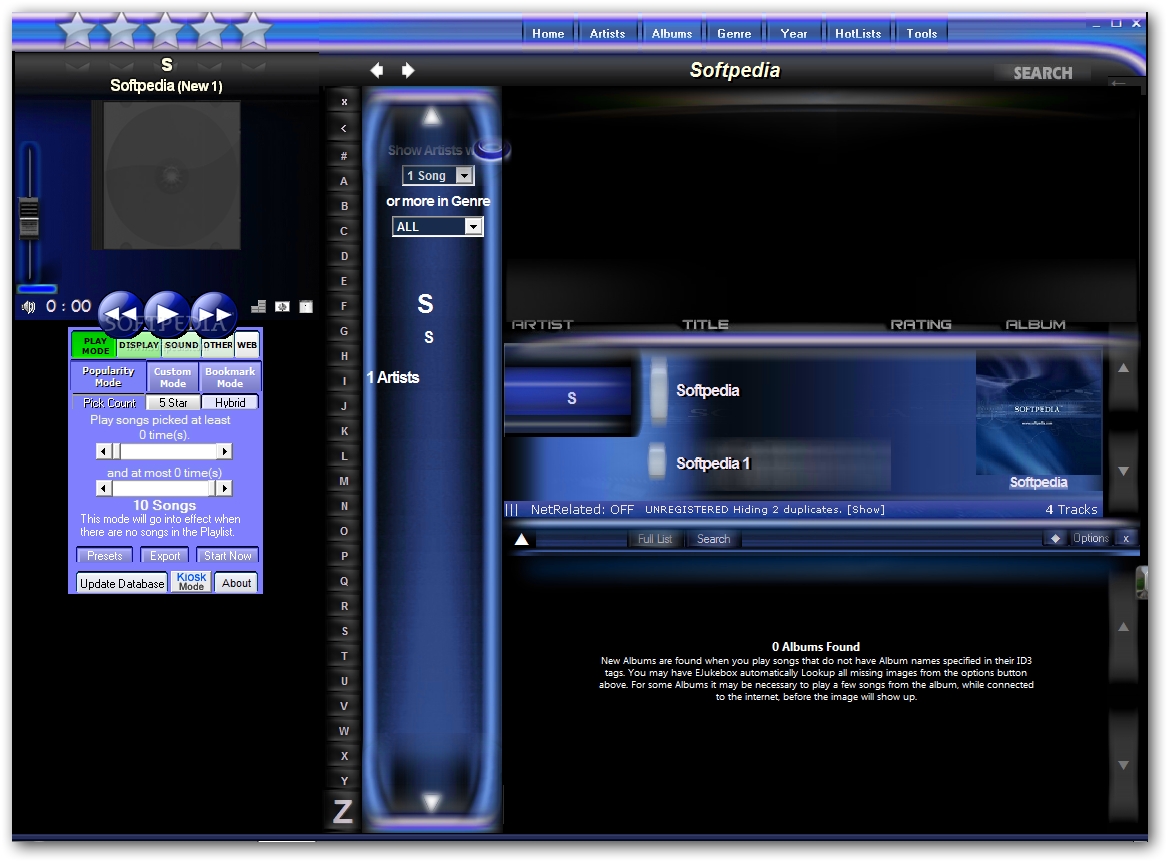
Task: Decrease the 'at least' slider left arrow
Action: click(x=104, y=451)
